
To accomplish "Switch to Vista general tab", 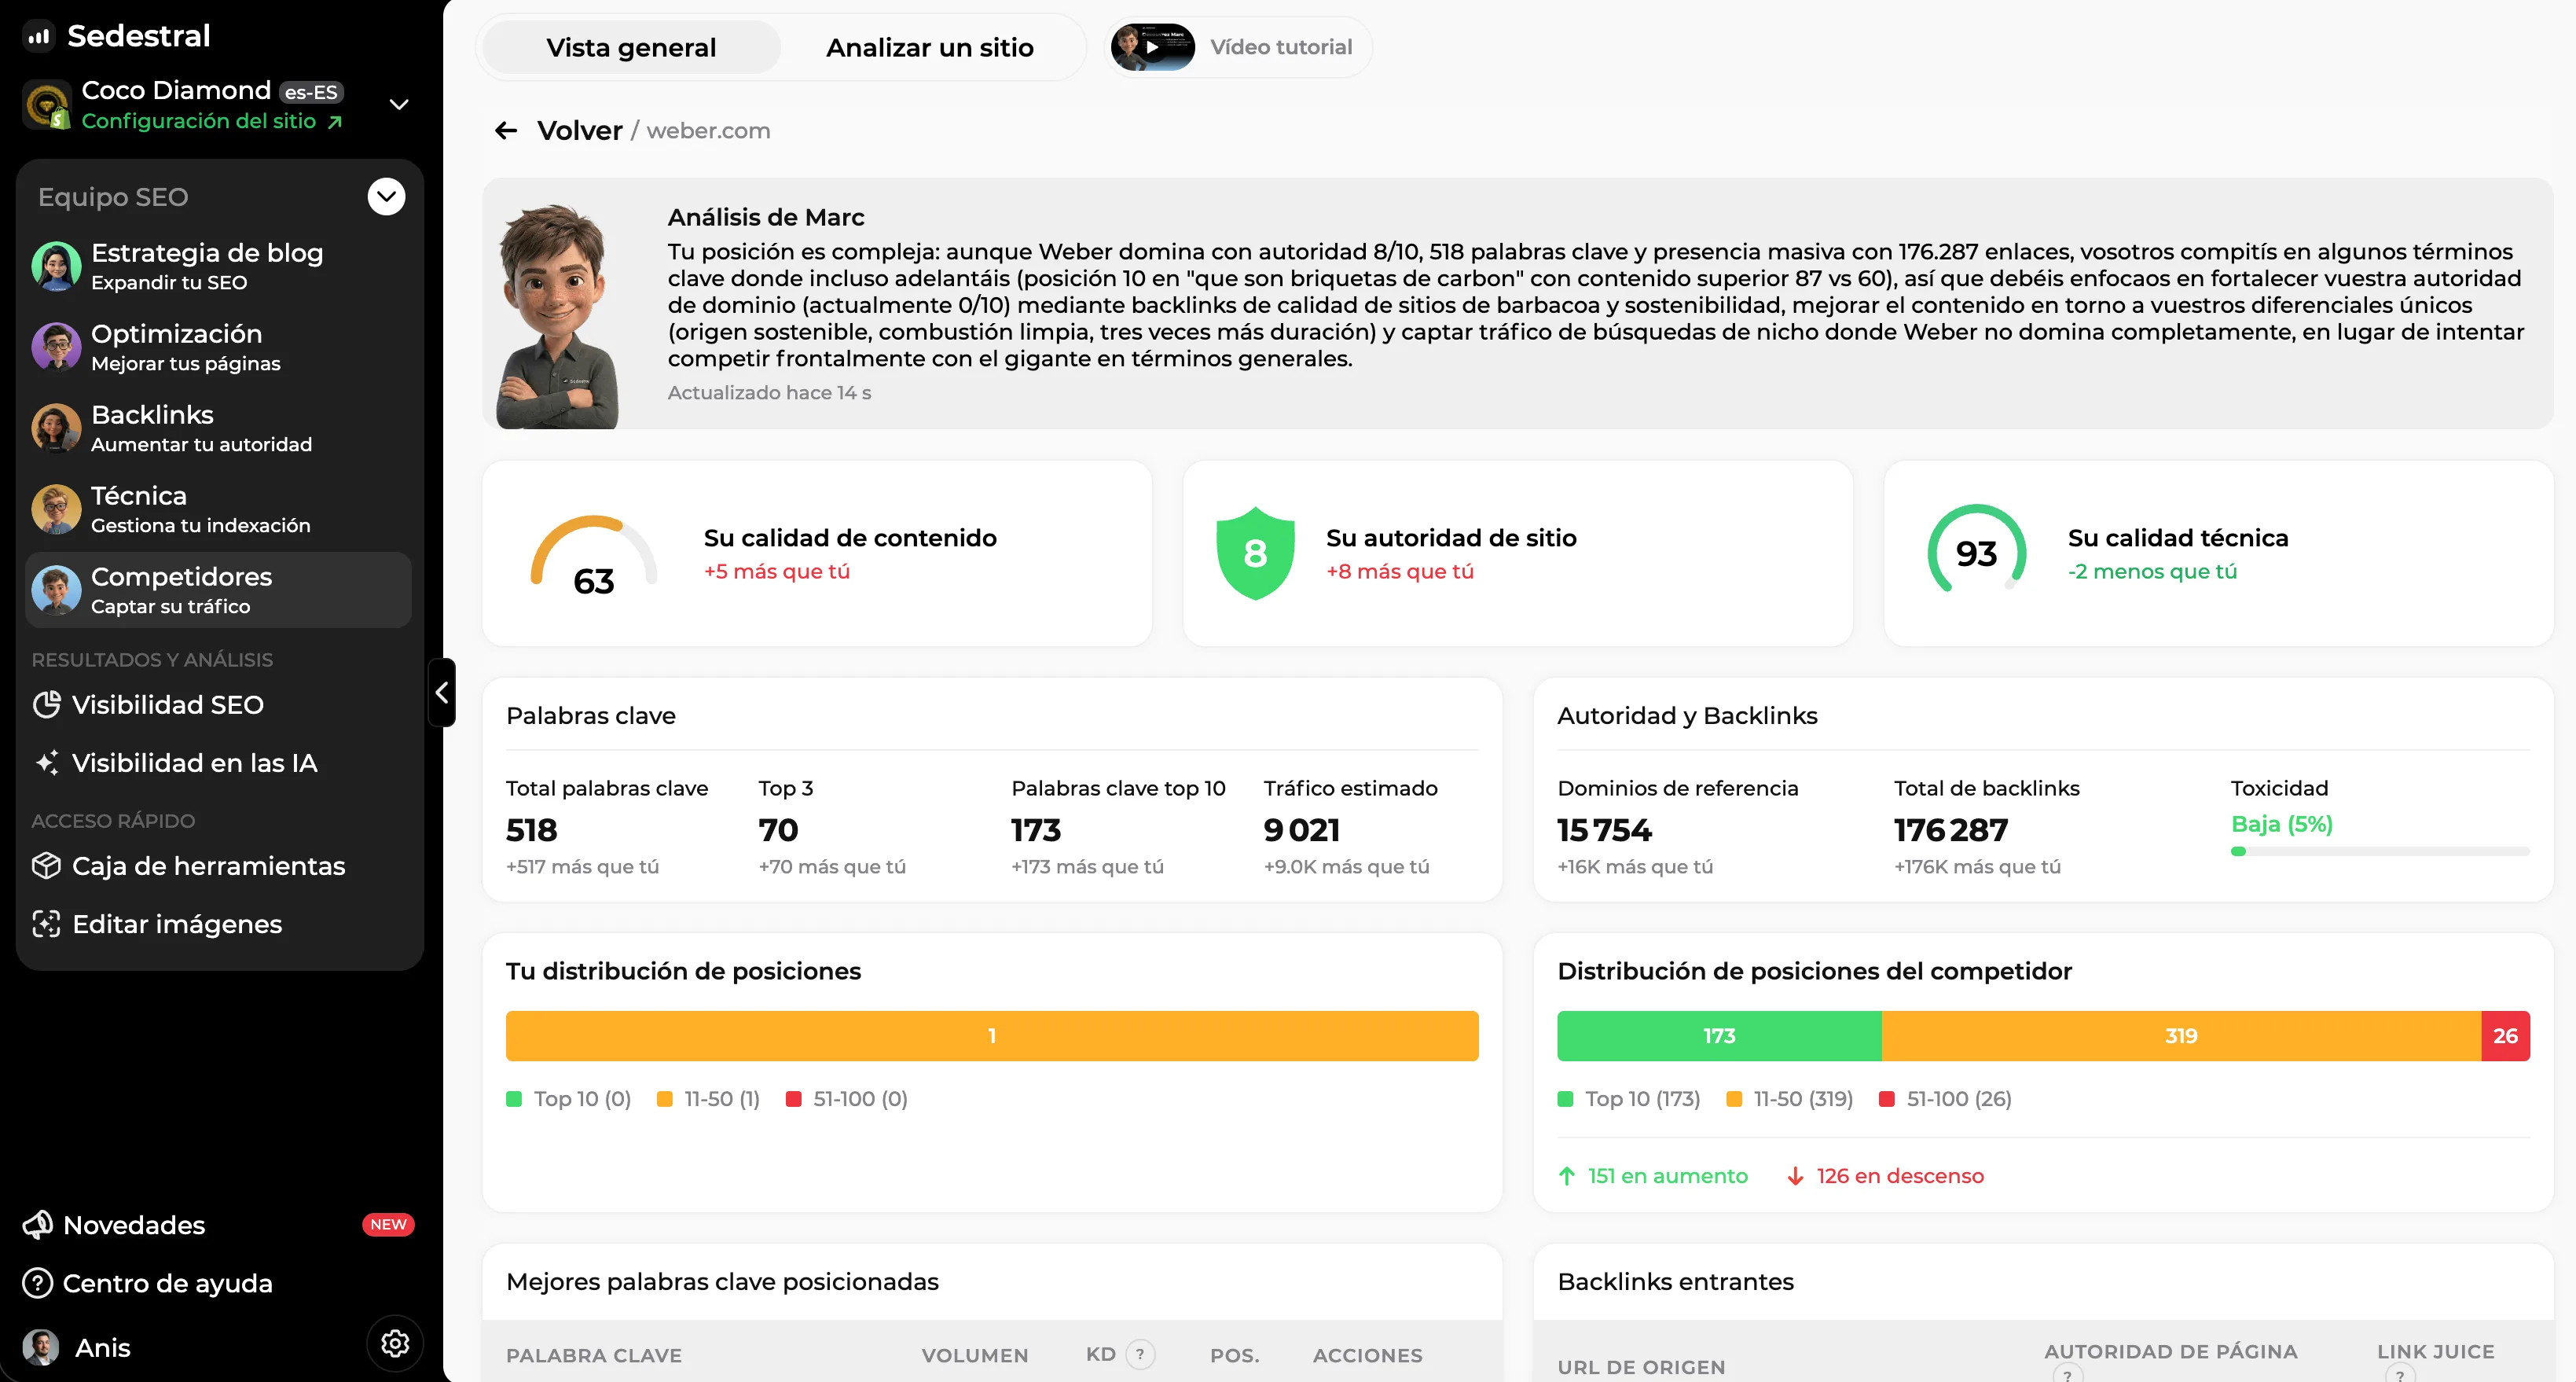I will coord(631,47).
